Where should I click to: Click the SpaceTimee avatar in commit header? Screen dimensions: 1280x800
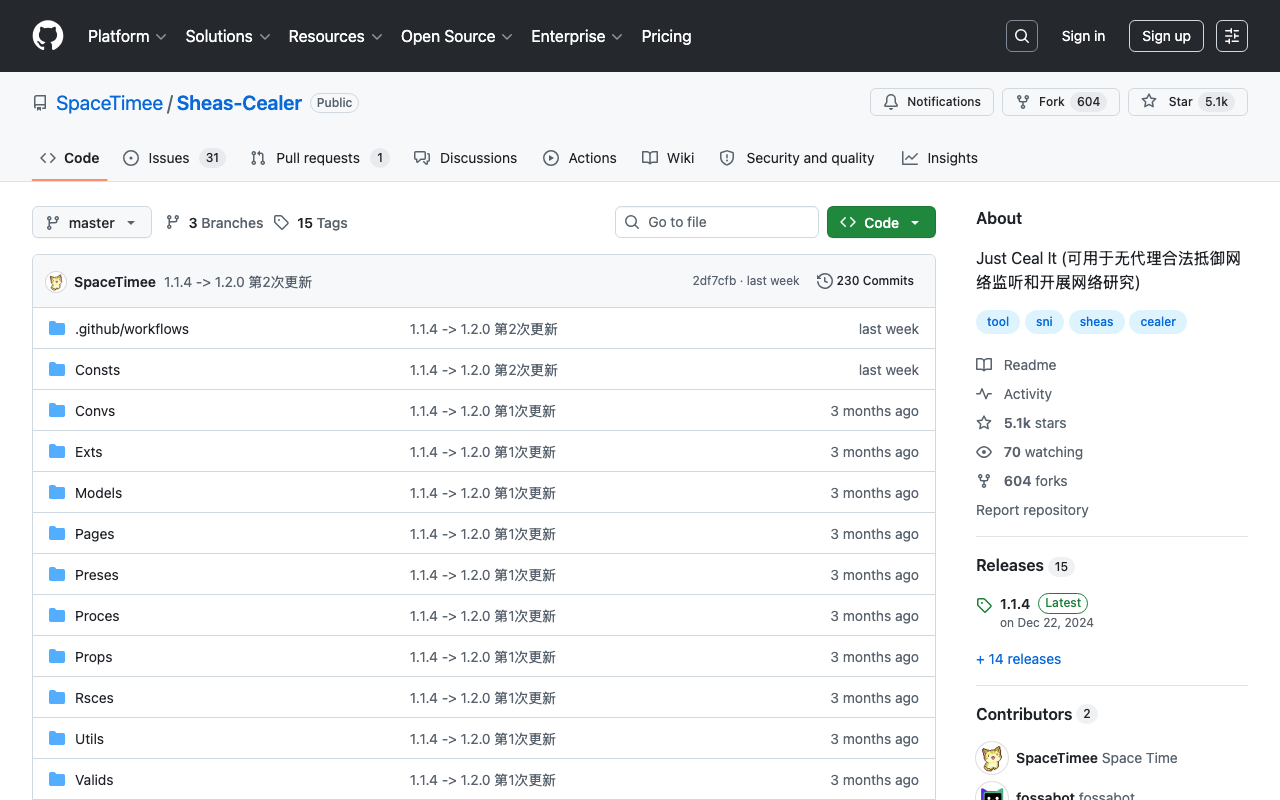click(56, 282)
